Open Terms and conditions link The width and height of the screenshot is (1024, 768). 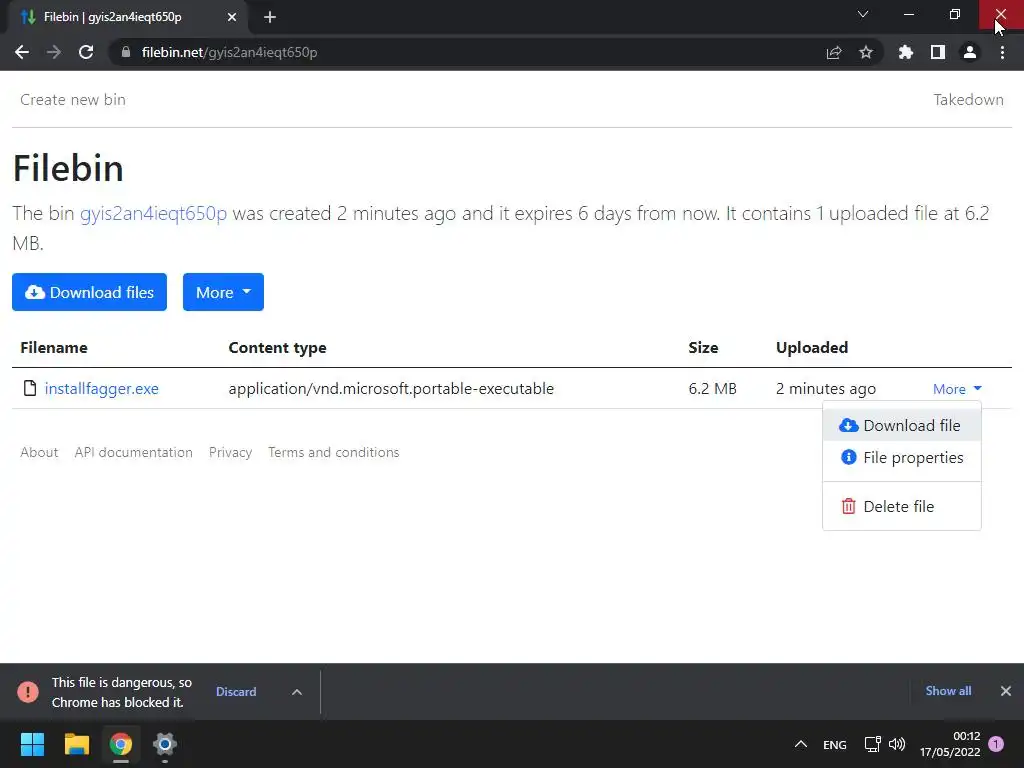334,452
